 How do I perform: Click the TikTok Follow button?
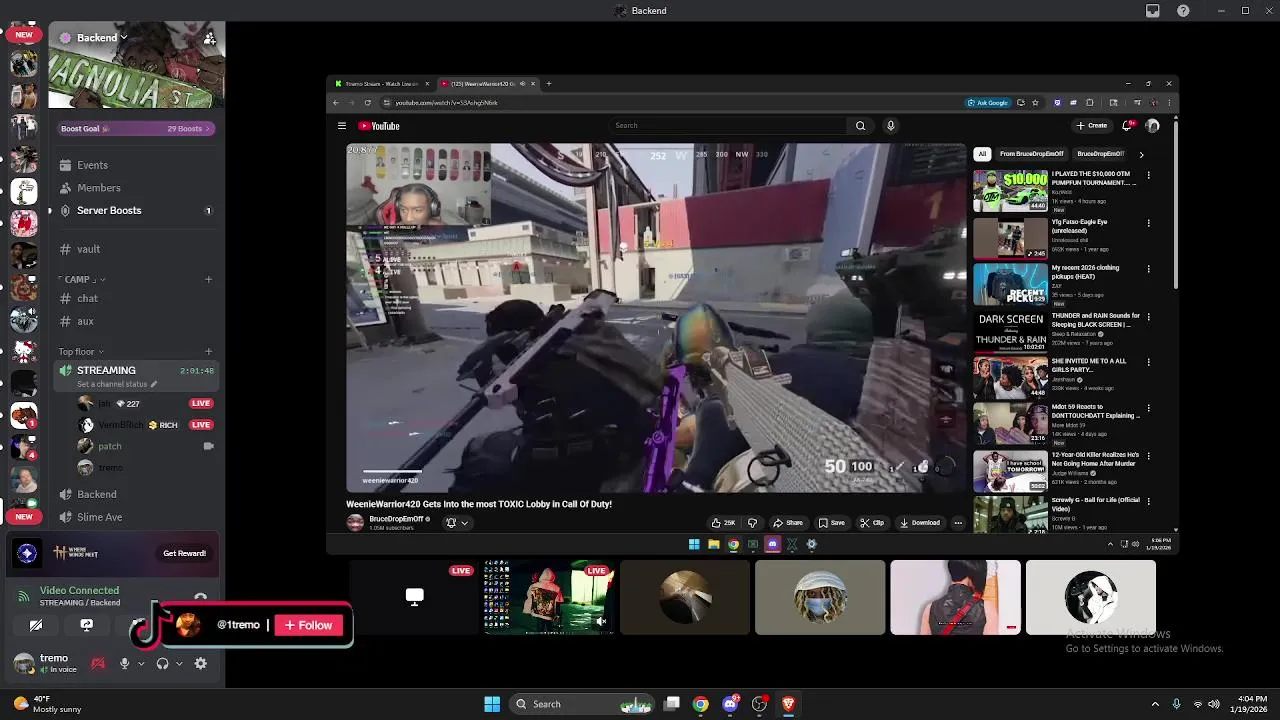pos(309,625)
